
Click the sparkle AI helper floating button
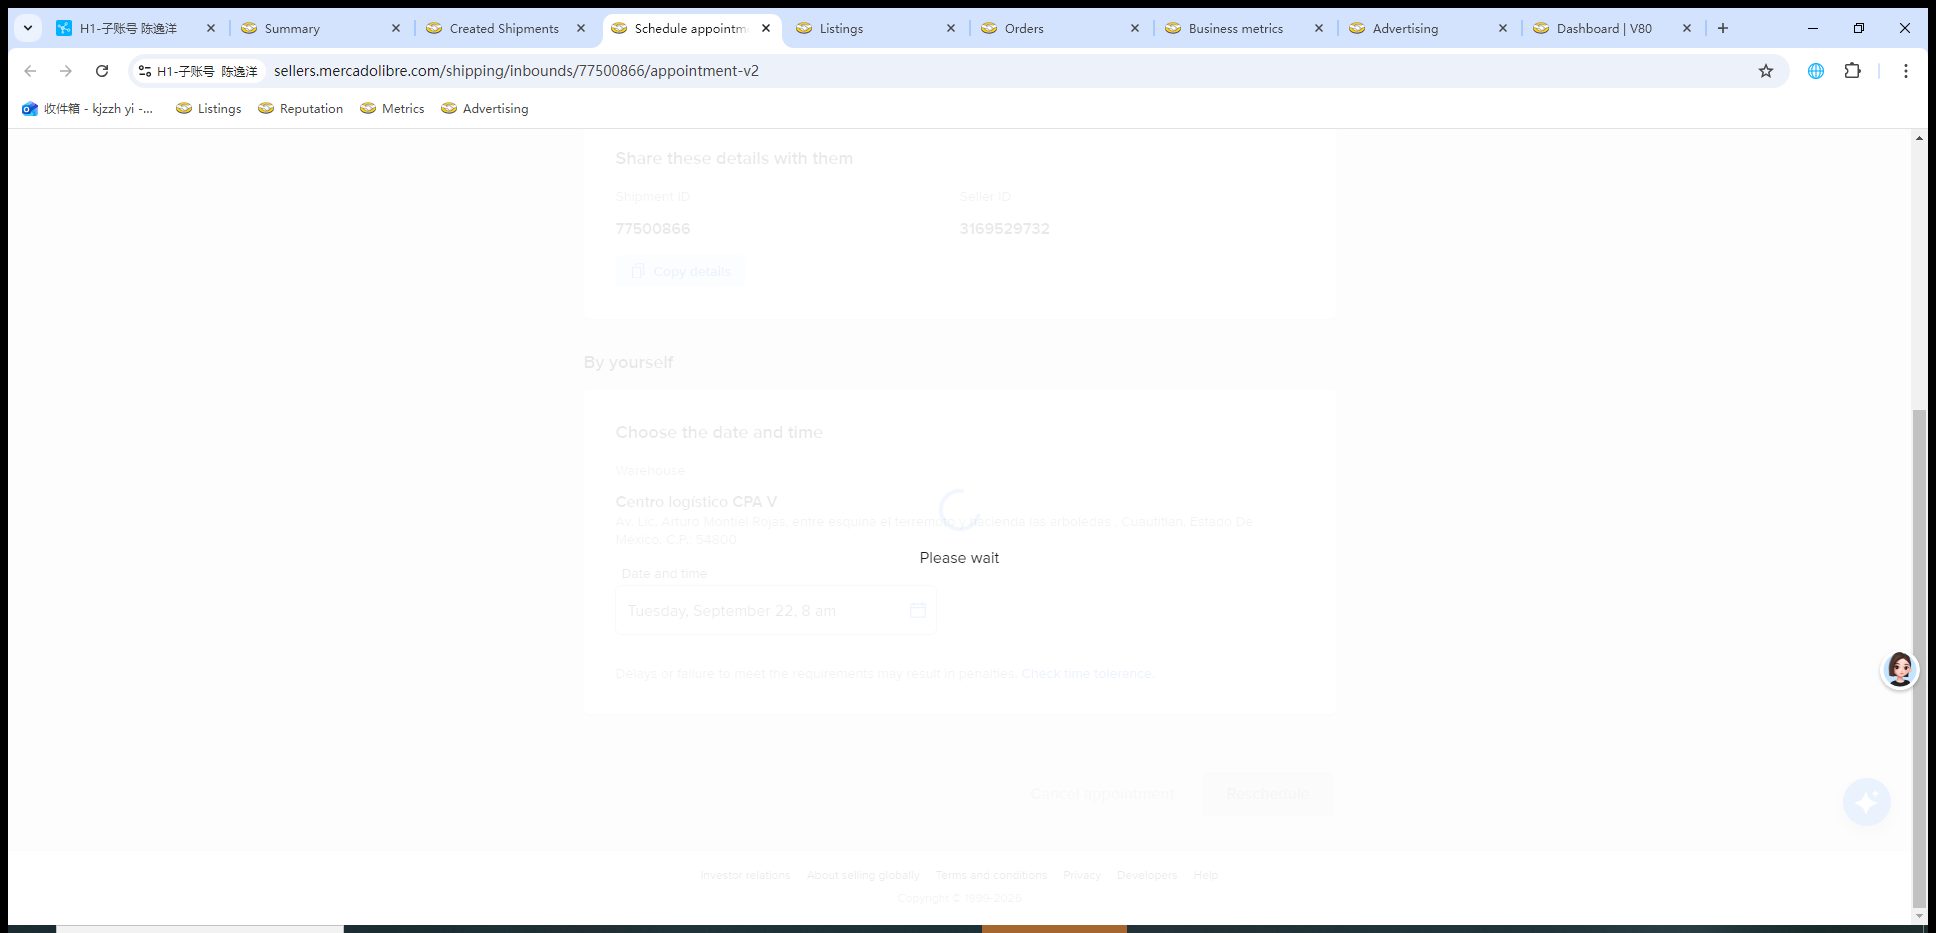click(x=1867, y=802)
